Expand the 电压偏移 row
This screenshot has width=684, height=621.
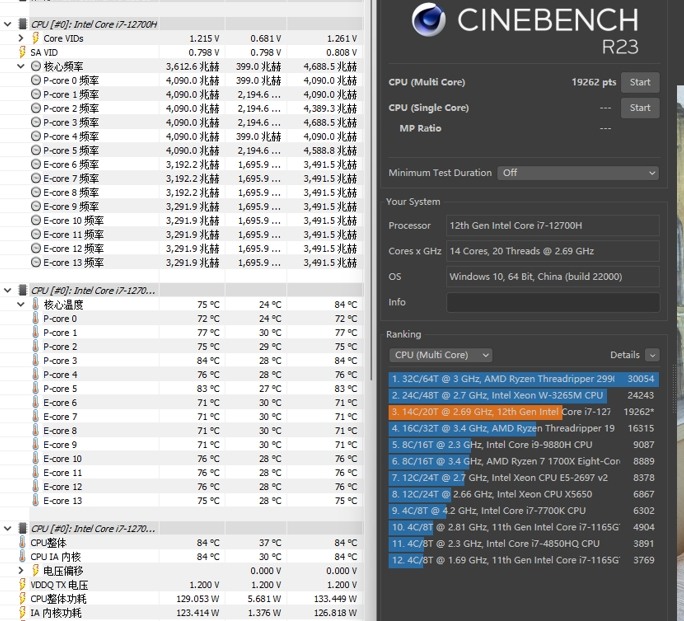(x=21, y=570)
